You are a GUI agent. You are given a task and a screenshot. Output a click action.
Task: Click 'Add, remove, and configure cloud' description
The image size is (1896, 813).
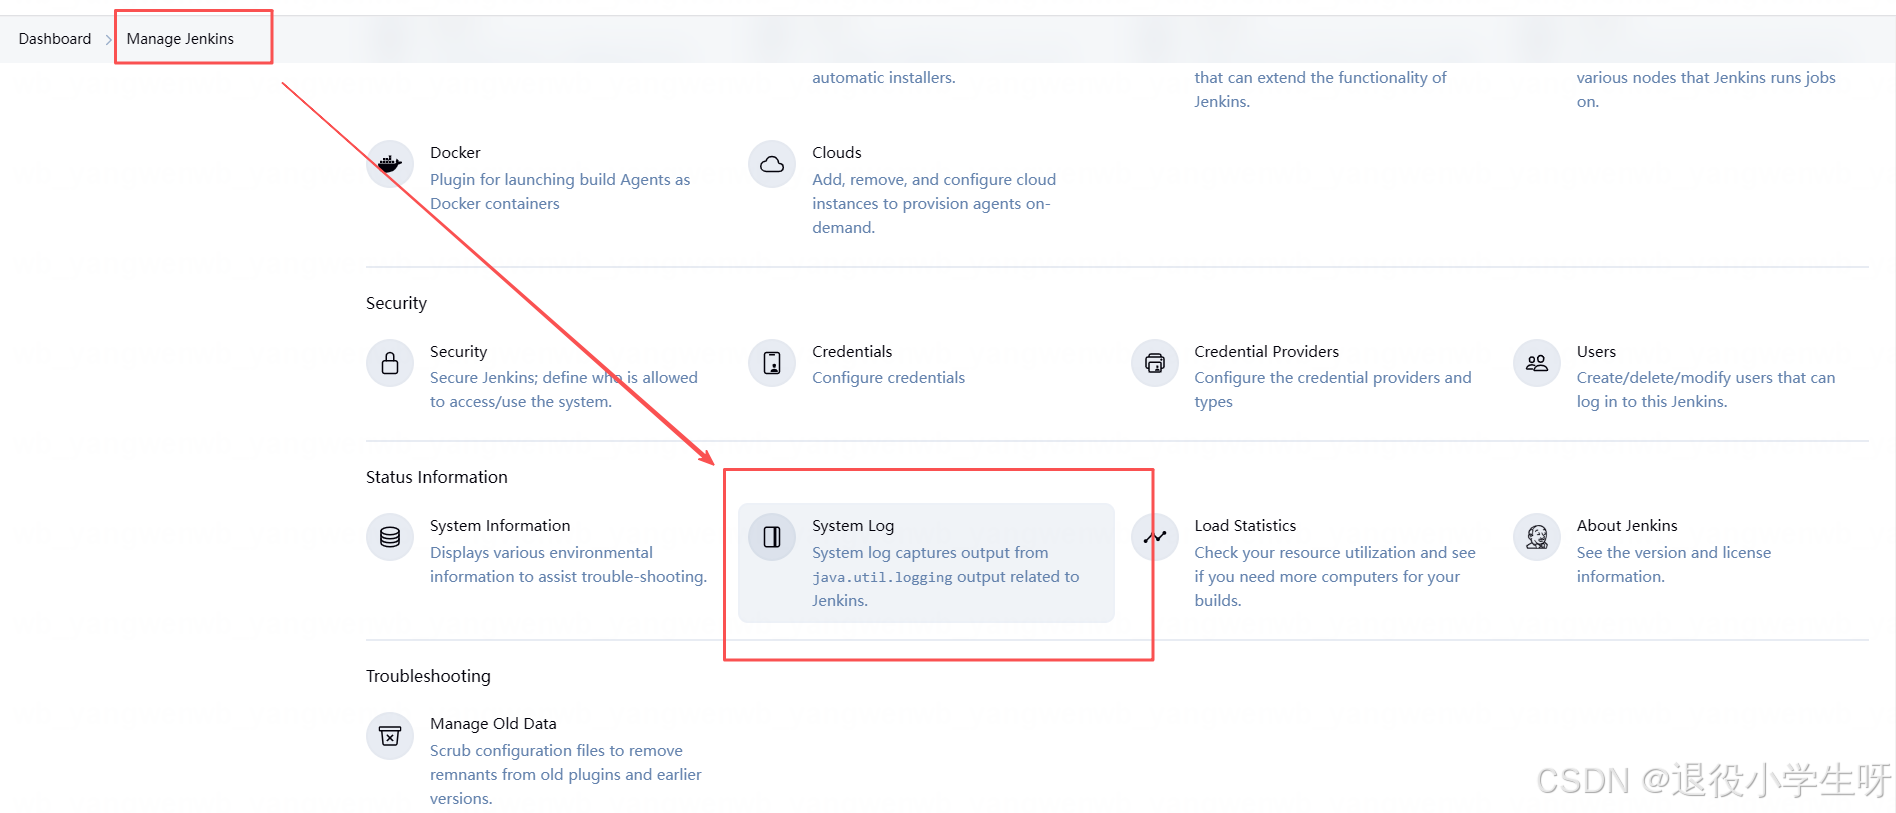click(934, 203)
